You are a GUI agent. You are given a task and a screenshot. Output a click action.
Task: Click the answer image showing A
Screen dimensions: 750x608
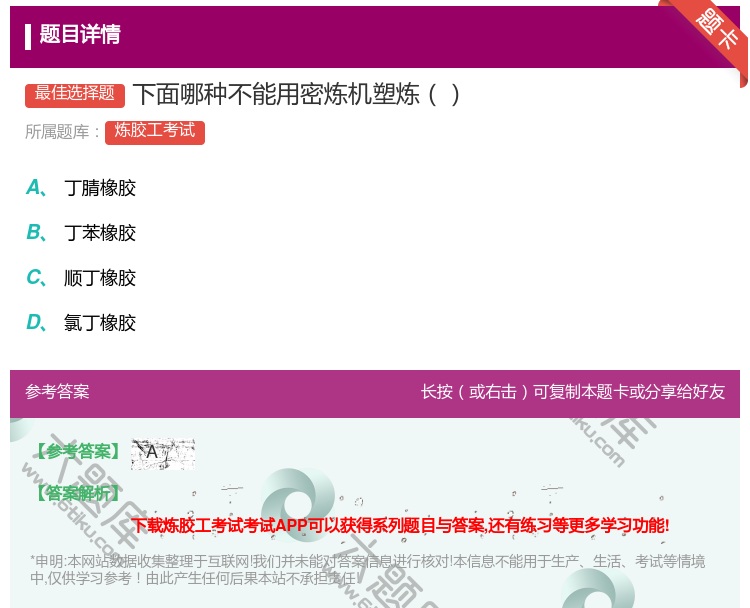[163, 453]
